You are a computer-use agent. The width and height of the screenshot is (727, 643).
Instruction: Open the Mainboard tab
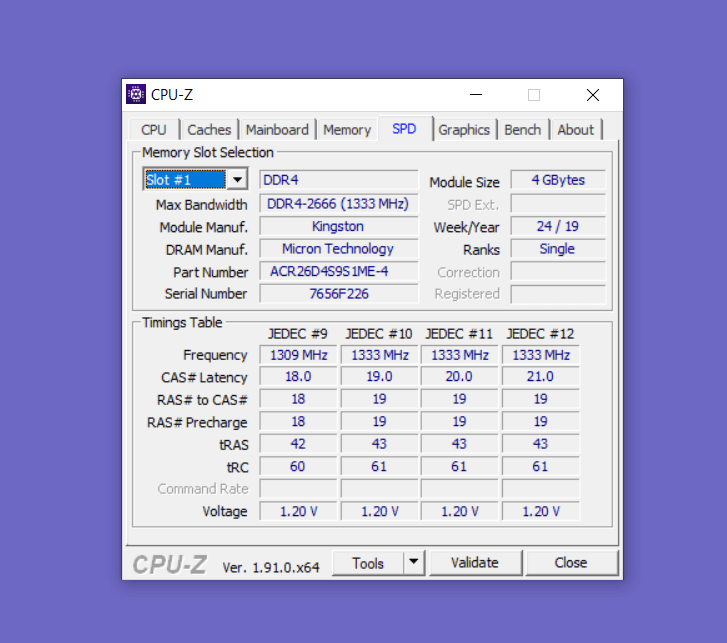pyautogui.click(x=277, y=130)
